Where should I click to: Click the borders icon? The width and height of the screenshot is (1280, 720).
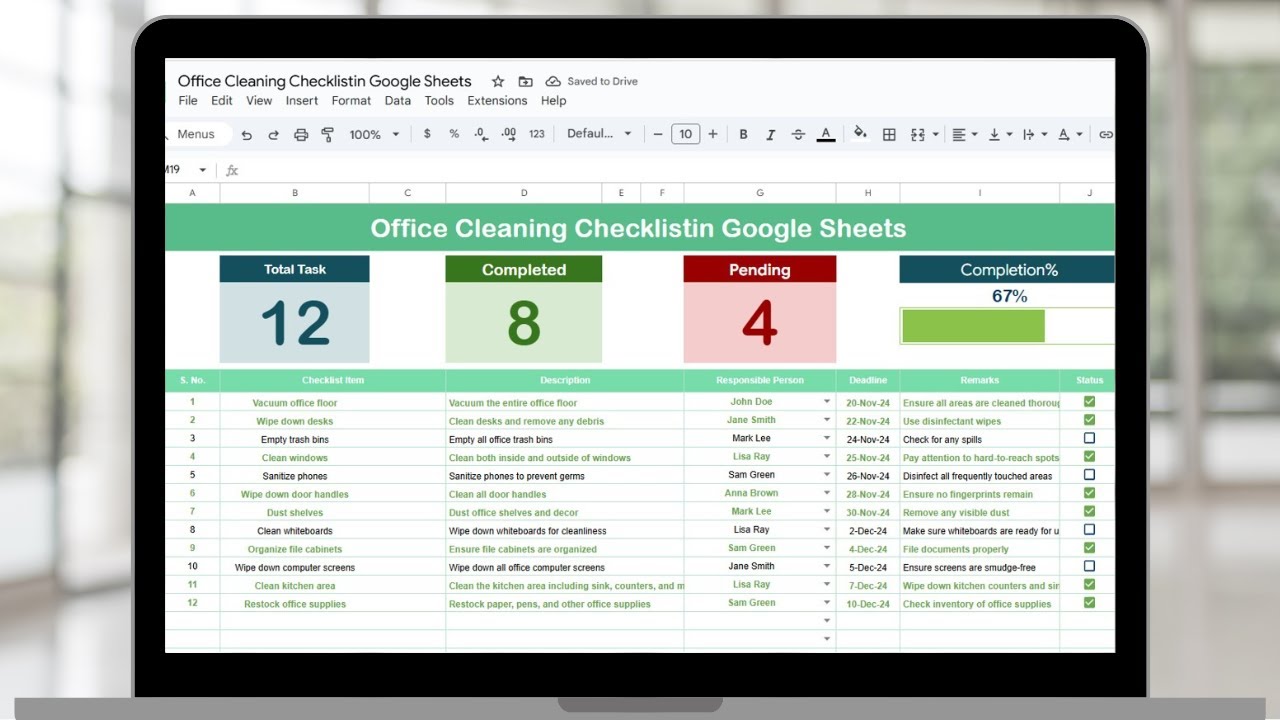[x=889, y=134]
